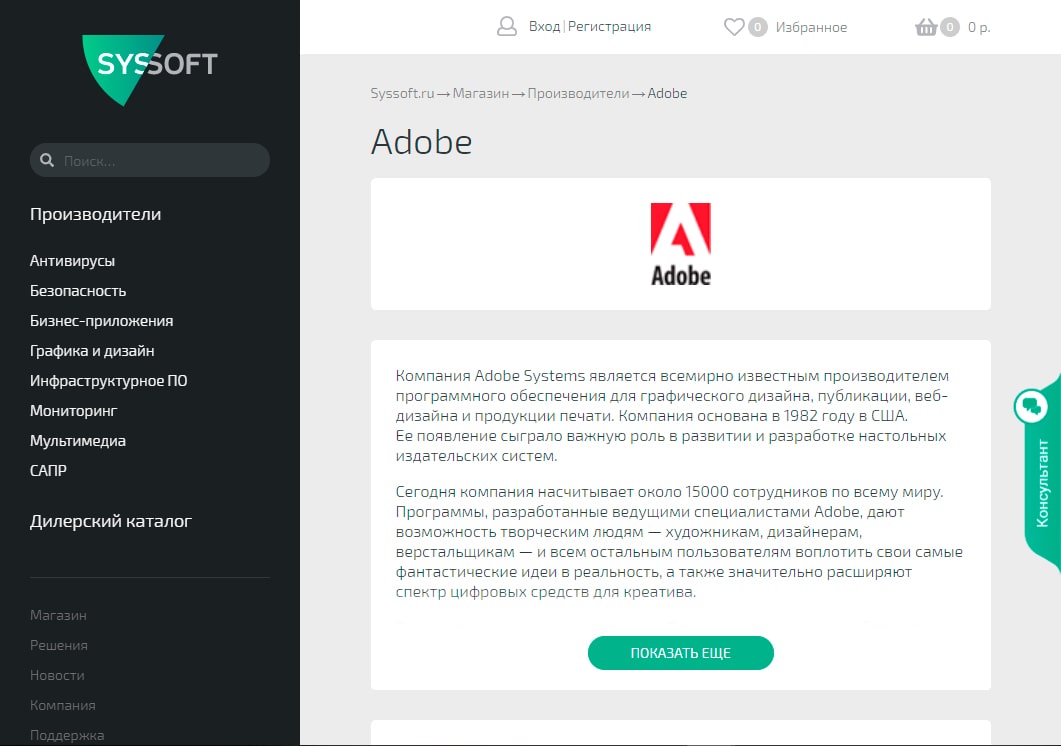Viewport: 1061px width, 746px height.
Task: Open the Вход login link
Action: (x=544, y=26)
